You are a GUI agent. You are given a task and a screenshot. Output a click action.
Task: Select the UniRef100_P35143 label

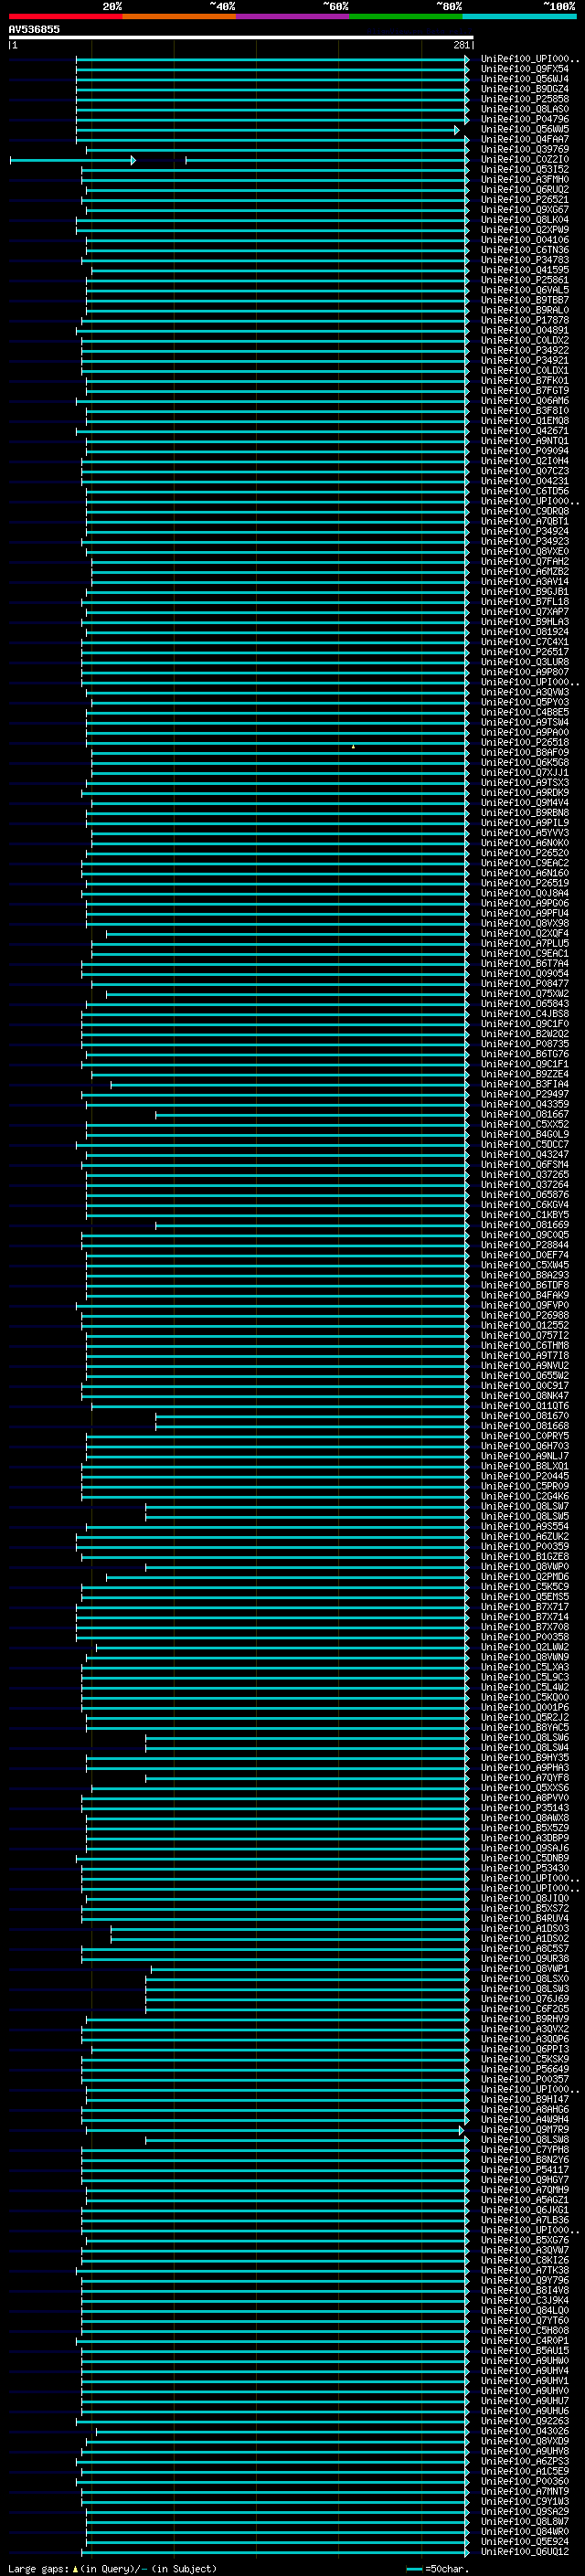tap(525, 1808)
